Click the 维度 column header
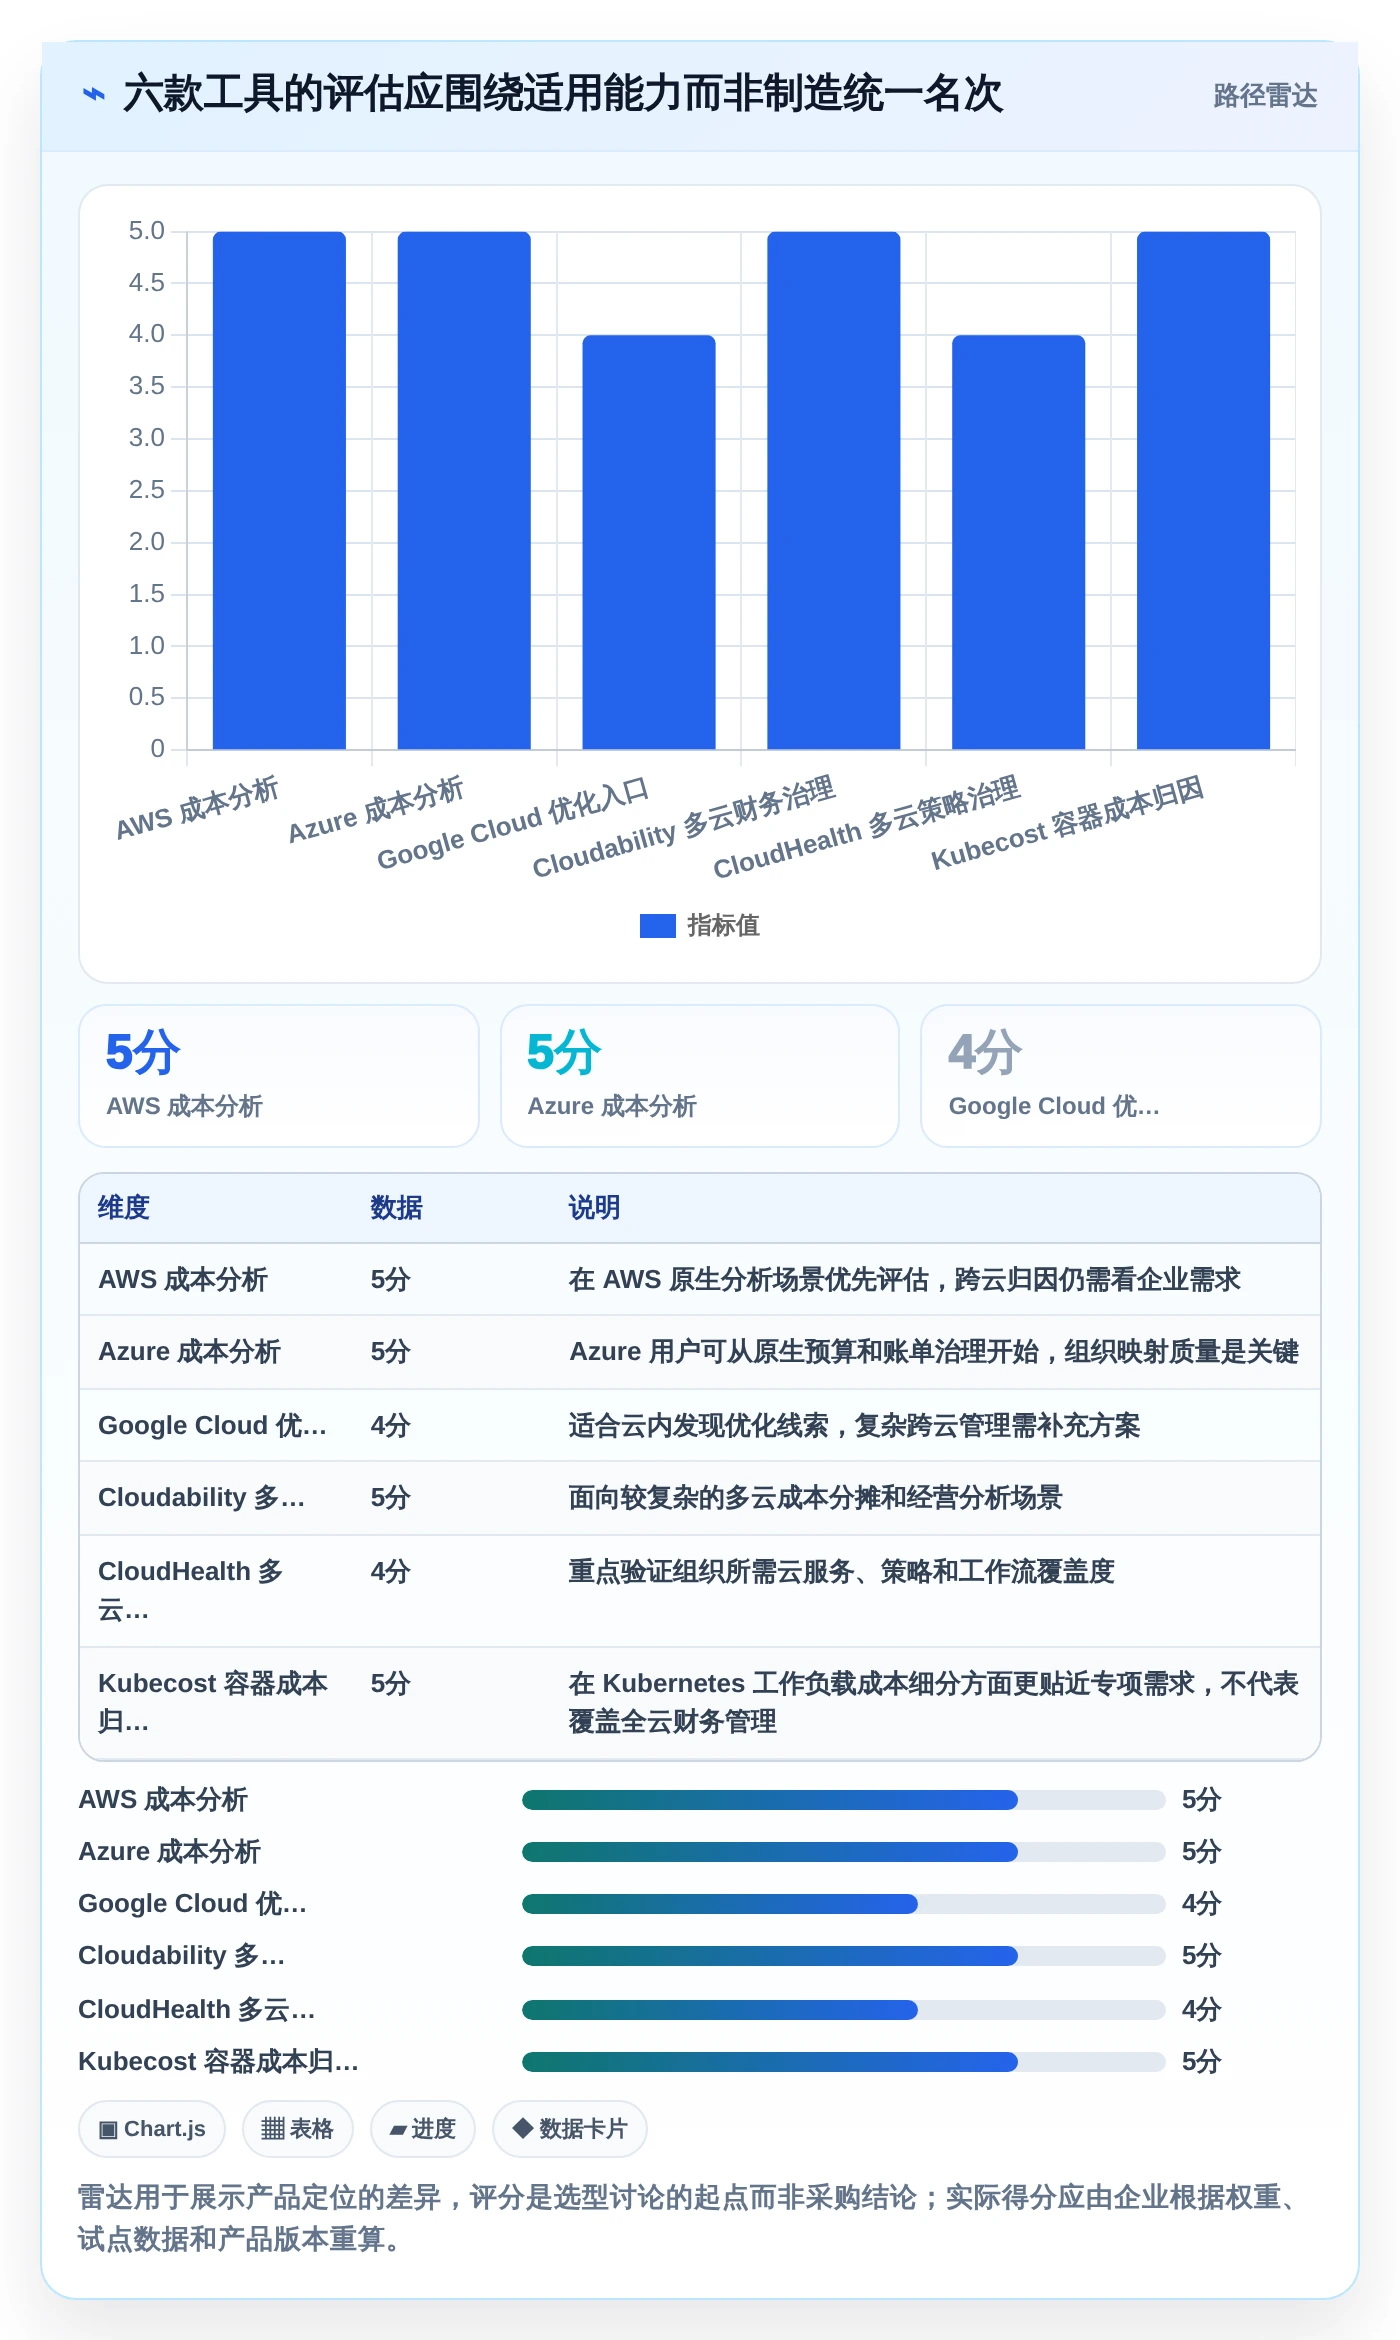 [124, 1208]
